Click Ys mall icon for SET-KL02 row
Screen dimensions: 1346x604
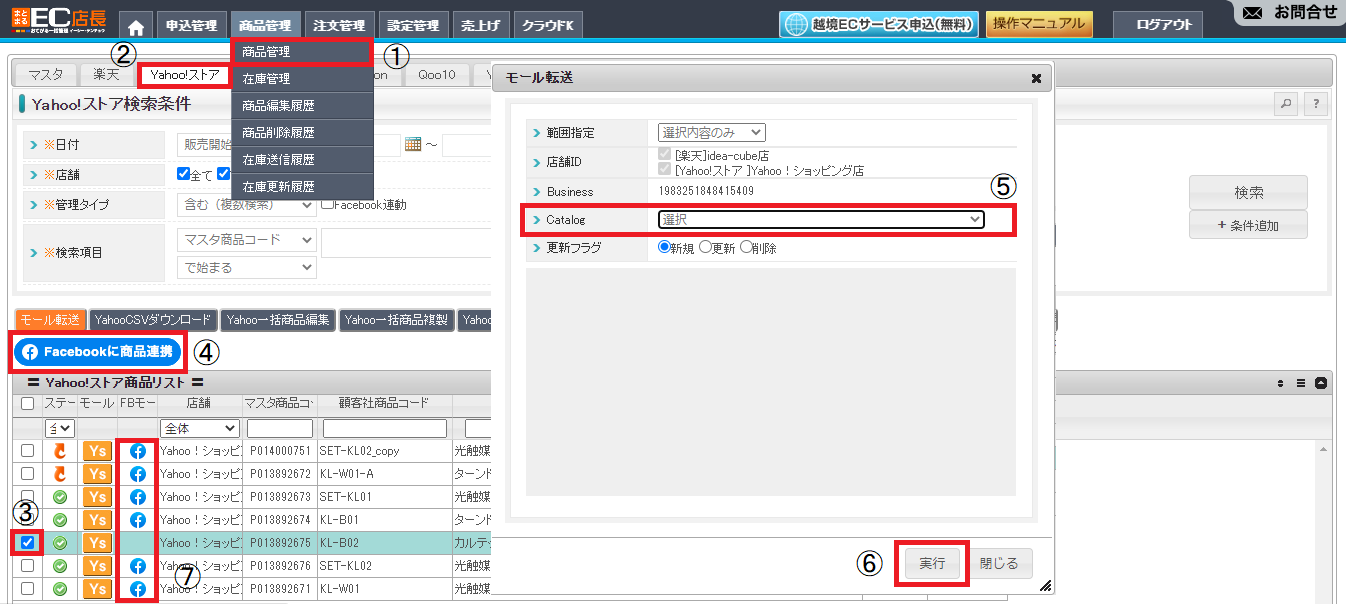(97, 566)
